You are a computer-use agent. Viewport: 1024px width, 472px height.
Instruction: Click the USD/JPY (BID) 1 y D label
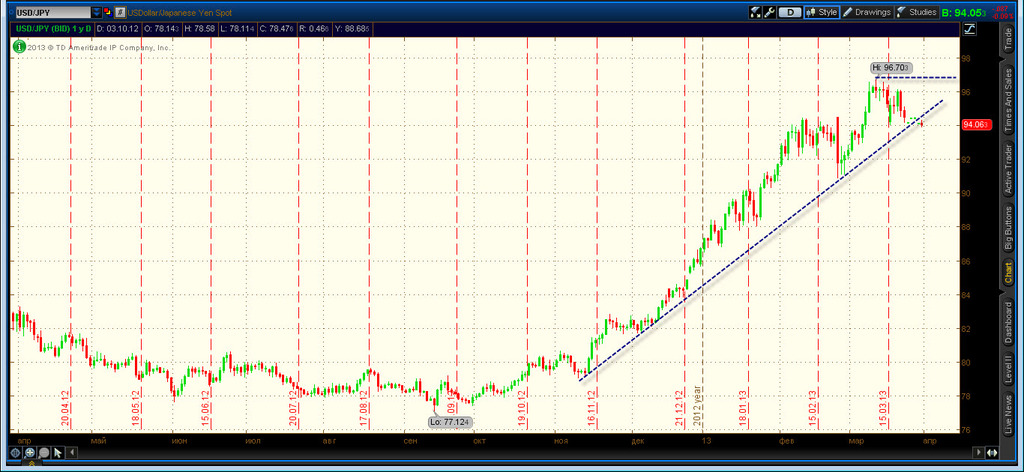pyautogui.click(x=54, y=29)
